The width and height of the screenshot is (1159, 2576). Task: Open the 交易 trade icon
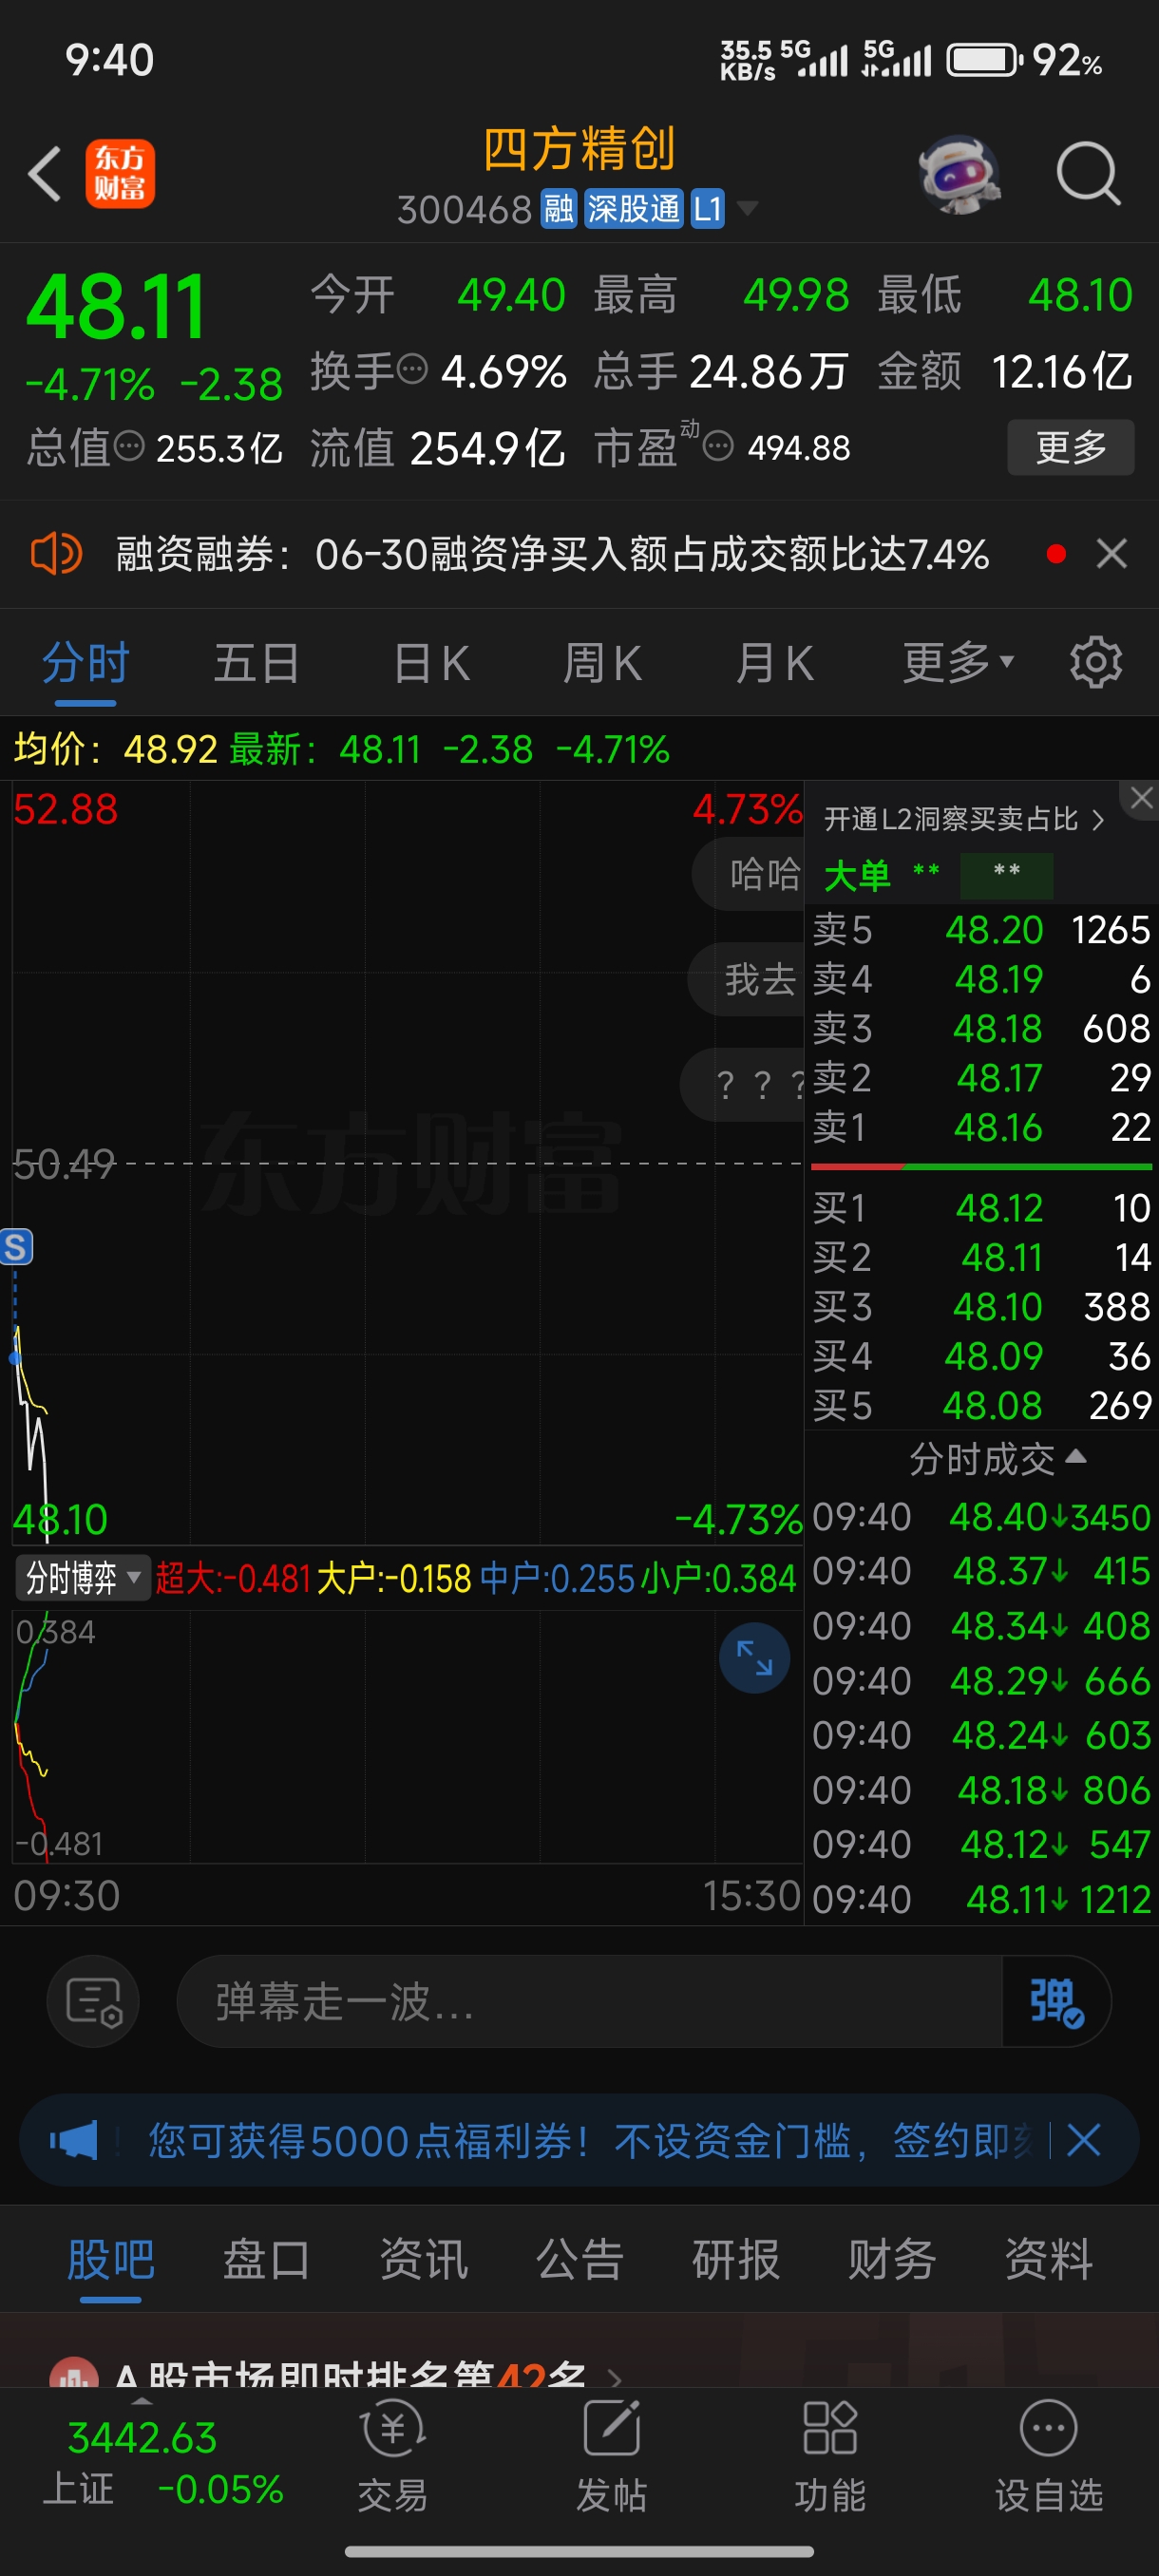point(393,2456)
